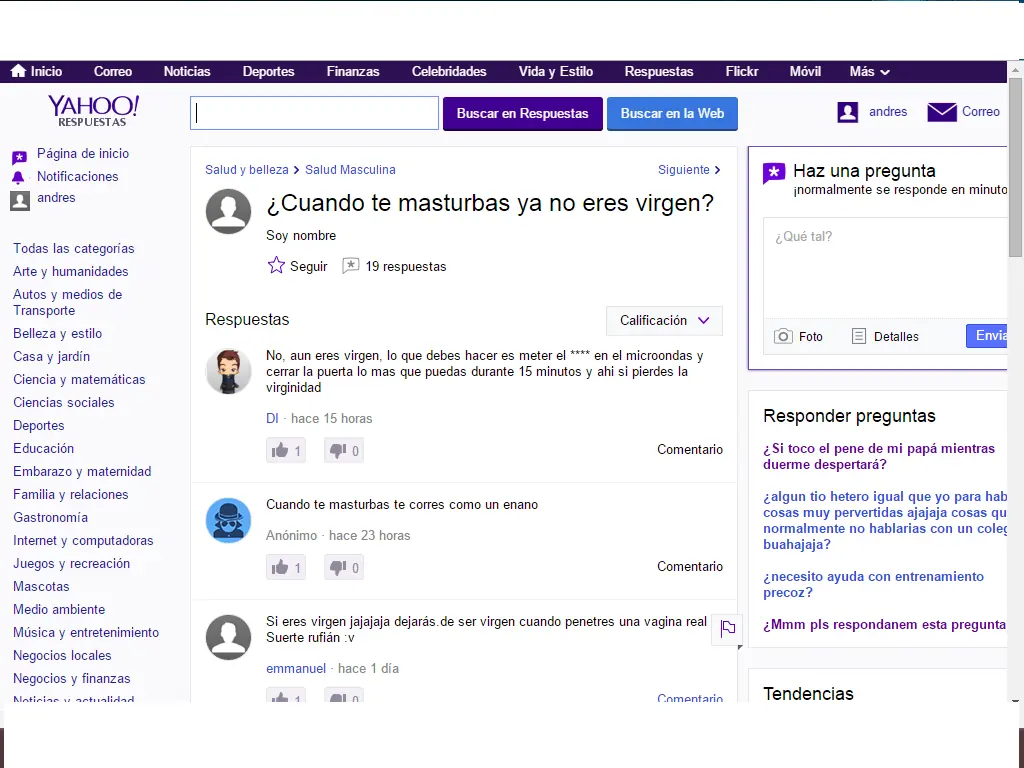Open Móvil in top navigation
Image resolution: width=1024 pixels, height=768 pixels.
pos(805,72)
